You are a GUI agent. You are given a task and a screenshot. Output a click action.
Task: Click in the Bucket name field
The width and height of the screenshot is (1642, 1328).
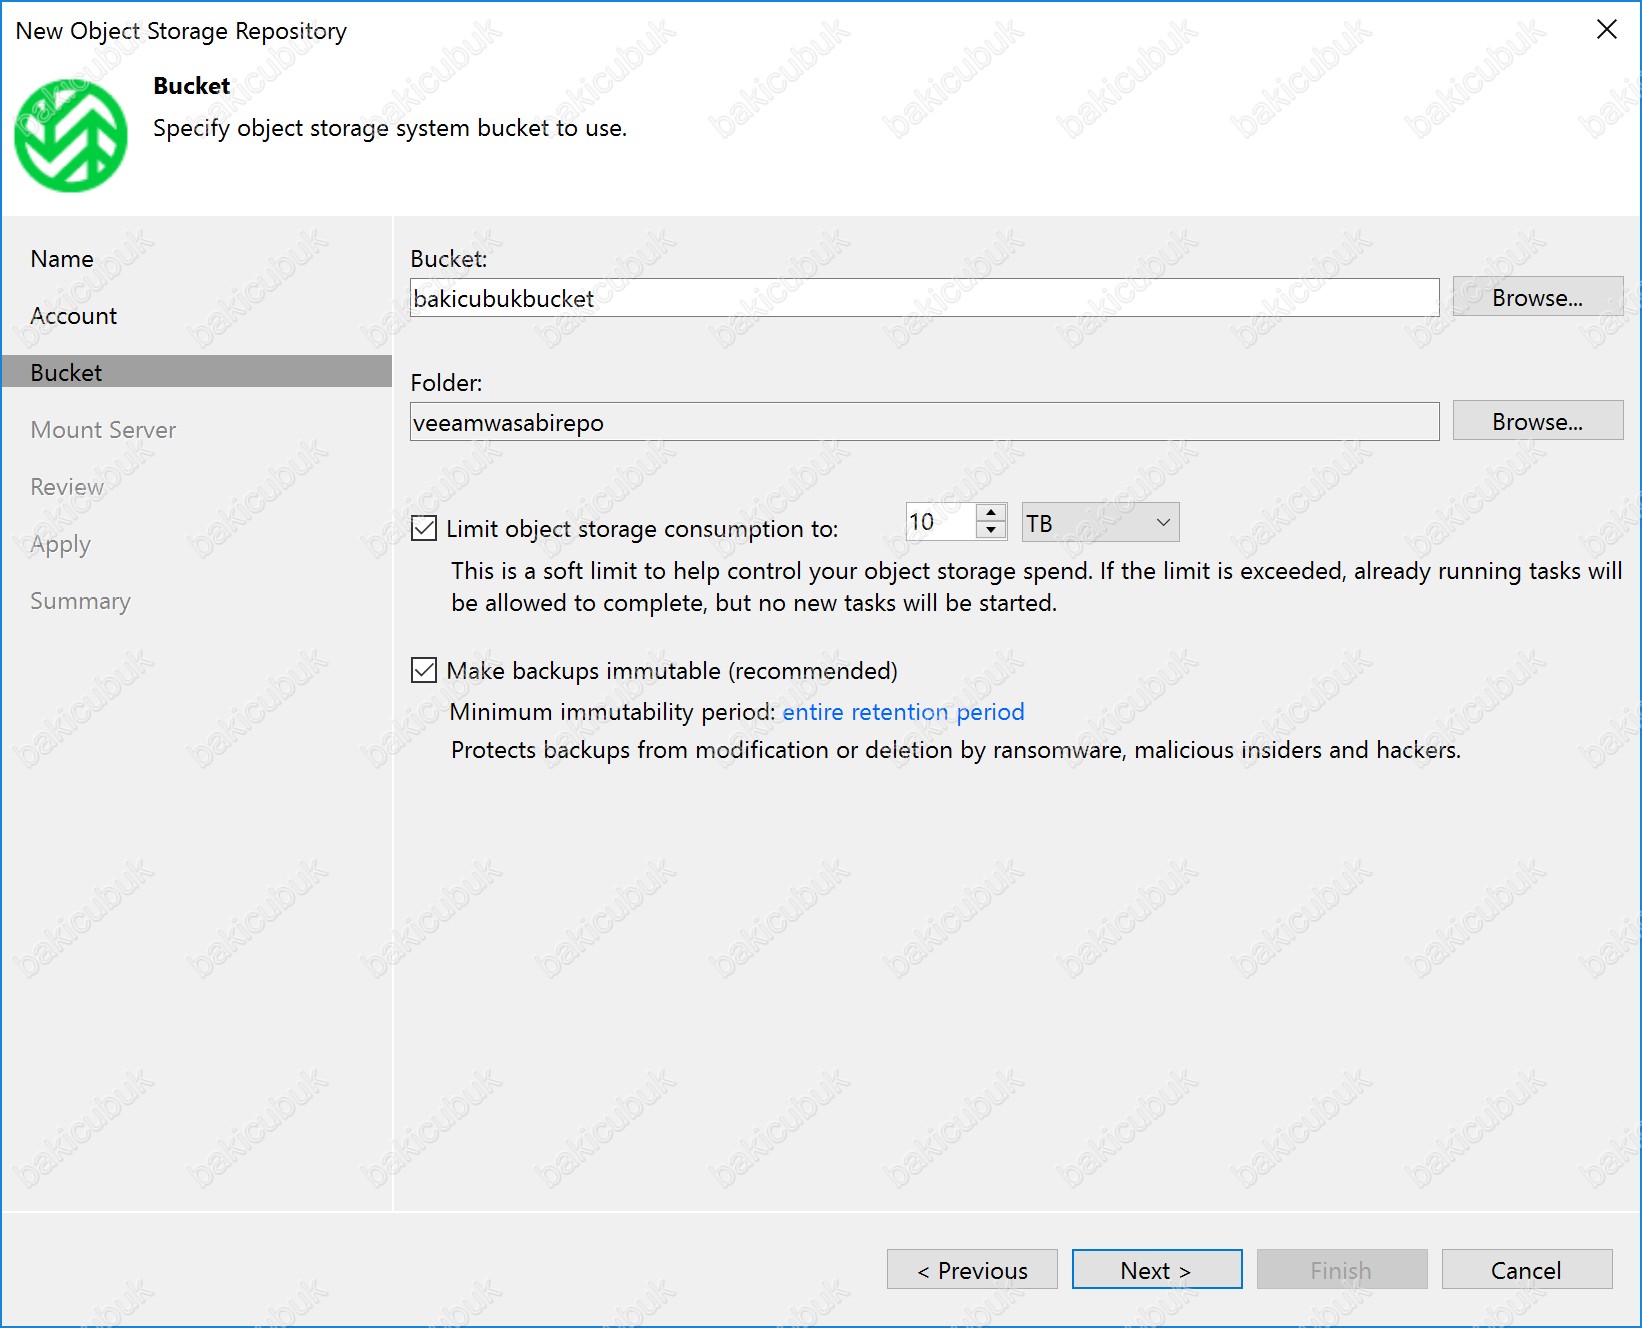tap(923, 298)
